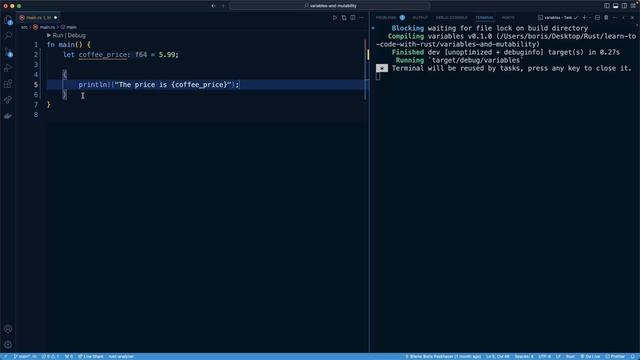
Task: Open the new terminal launch profile dropdown
Action: point(590,18)
